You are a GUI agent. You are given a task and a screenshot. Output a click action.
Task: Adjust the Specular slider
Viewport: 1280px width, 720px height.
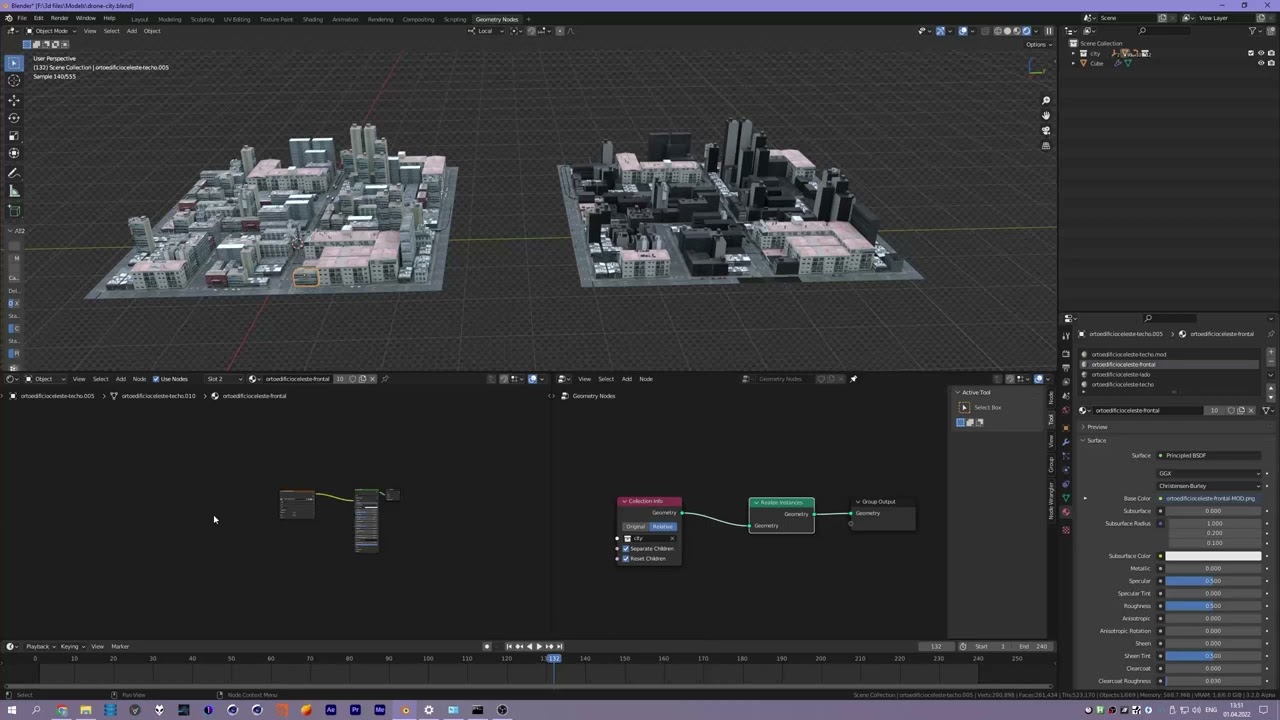[x=1213, y=581]
